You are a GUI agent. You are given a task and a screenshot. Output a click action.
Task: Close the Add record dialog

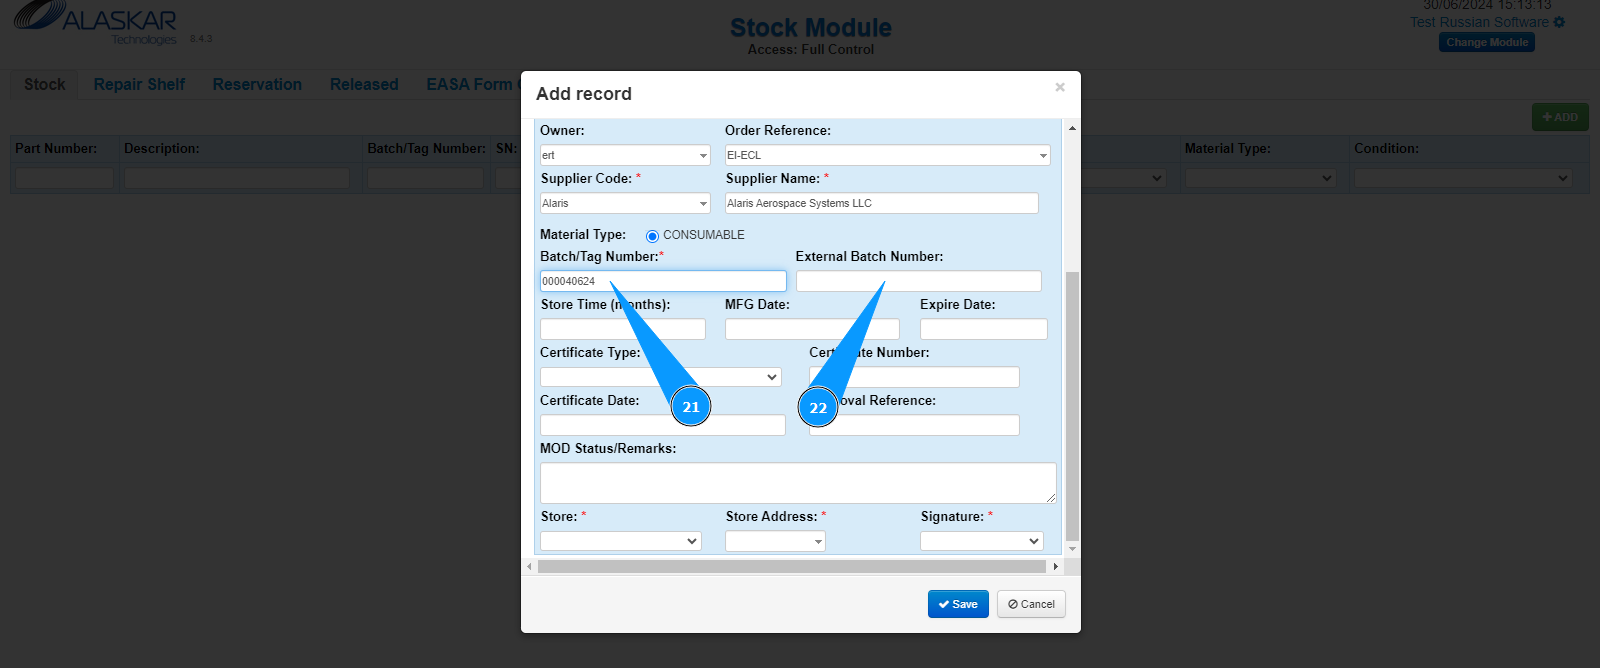coord(1060,88)
